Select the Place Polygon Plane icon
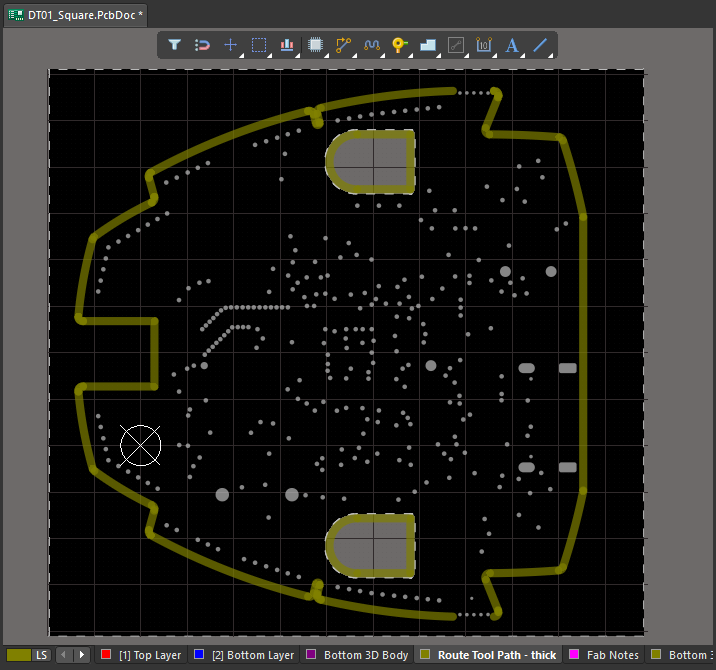Screen dimensions: 716x670 tap(428, 45)
